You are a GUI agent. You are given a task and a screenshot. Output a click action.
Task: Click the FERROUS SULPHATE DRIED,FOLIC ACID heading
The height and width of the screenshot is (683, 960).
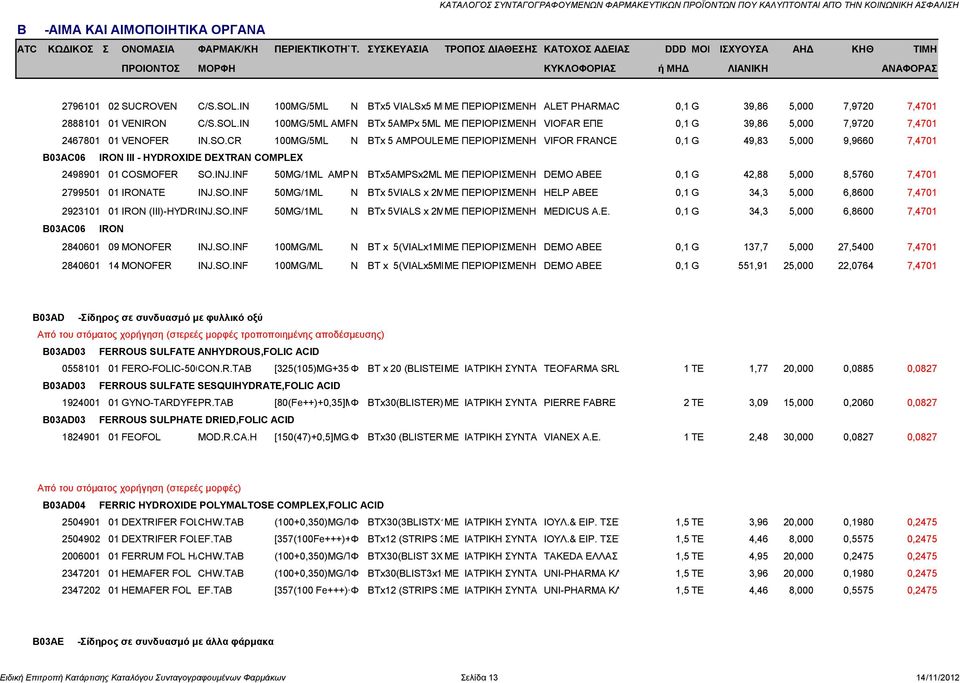click(x=197, y=420)
